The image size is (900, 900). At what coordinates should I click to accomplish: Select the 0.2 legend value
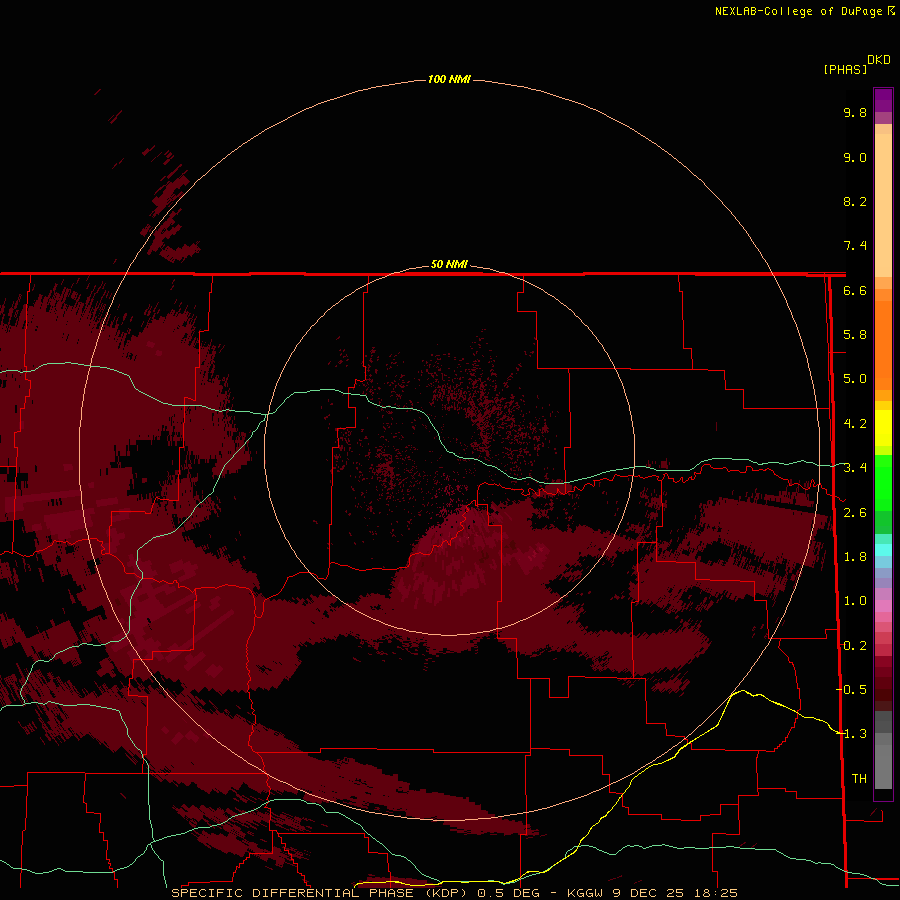pyautogui.click(x=855, y=646)
